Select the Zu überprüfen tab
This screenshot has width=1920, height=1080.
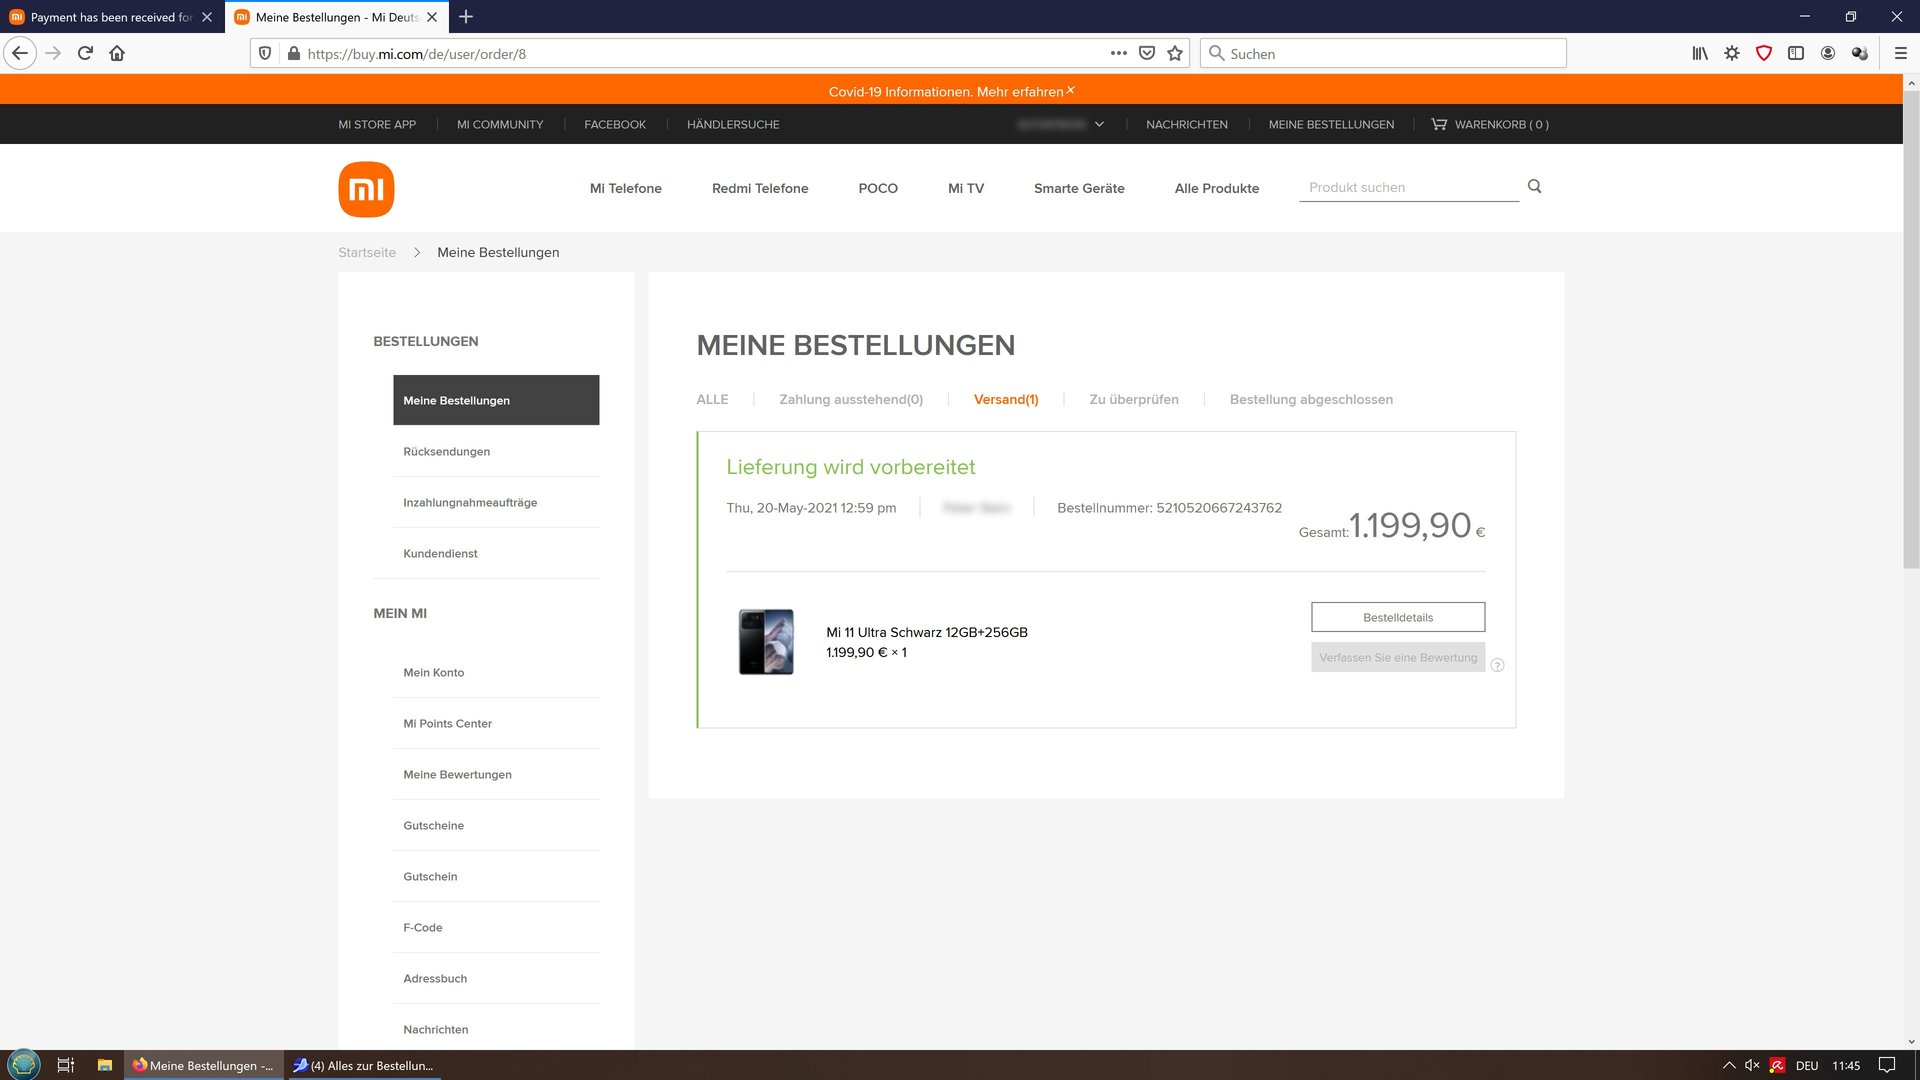pos(1134,399)
